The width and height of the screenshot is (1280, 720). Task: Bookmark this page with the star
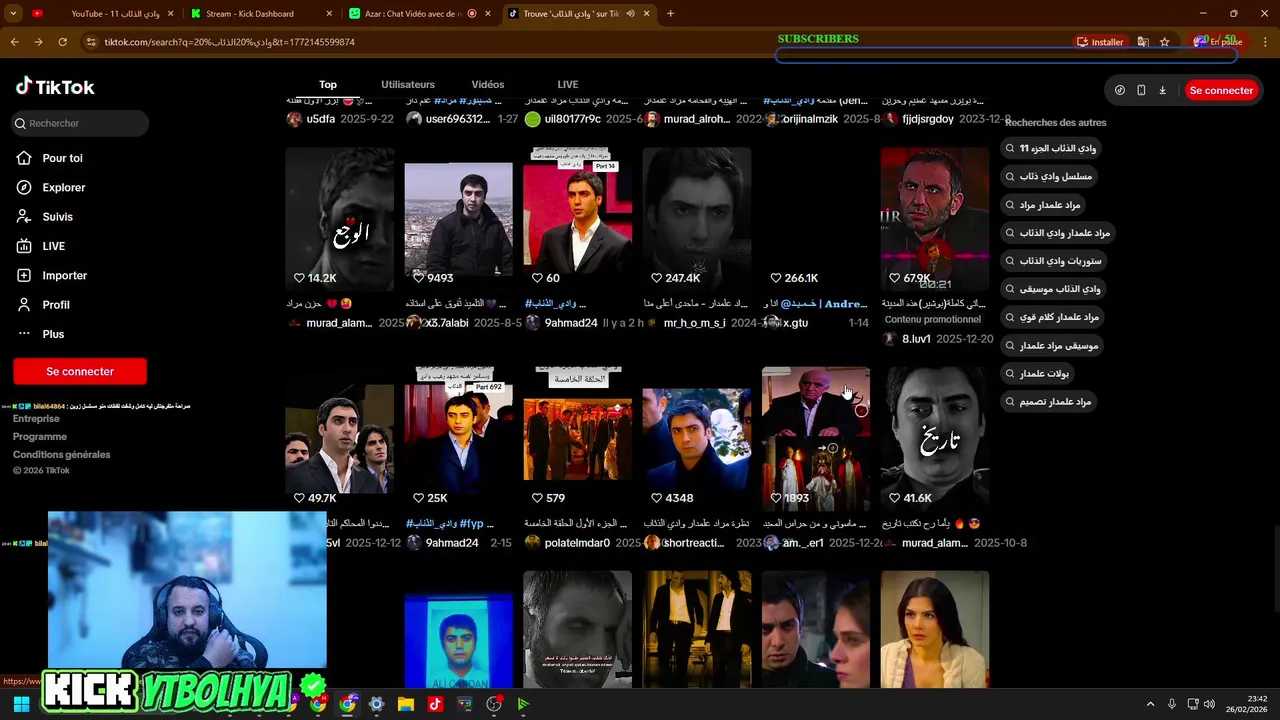tap(1165, 42)
